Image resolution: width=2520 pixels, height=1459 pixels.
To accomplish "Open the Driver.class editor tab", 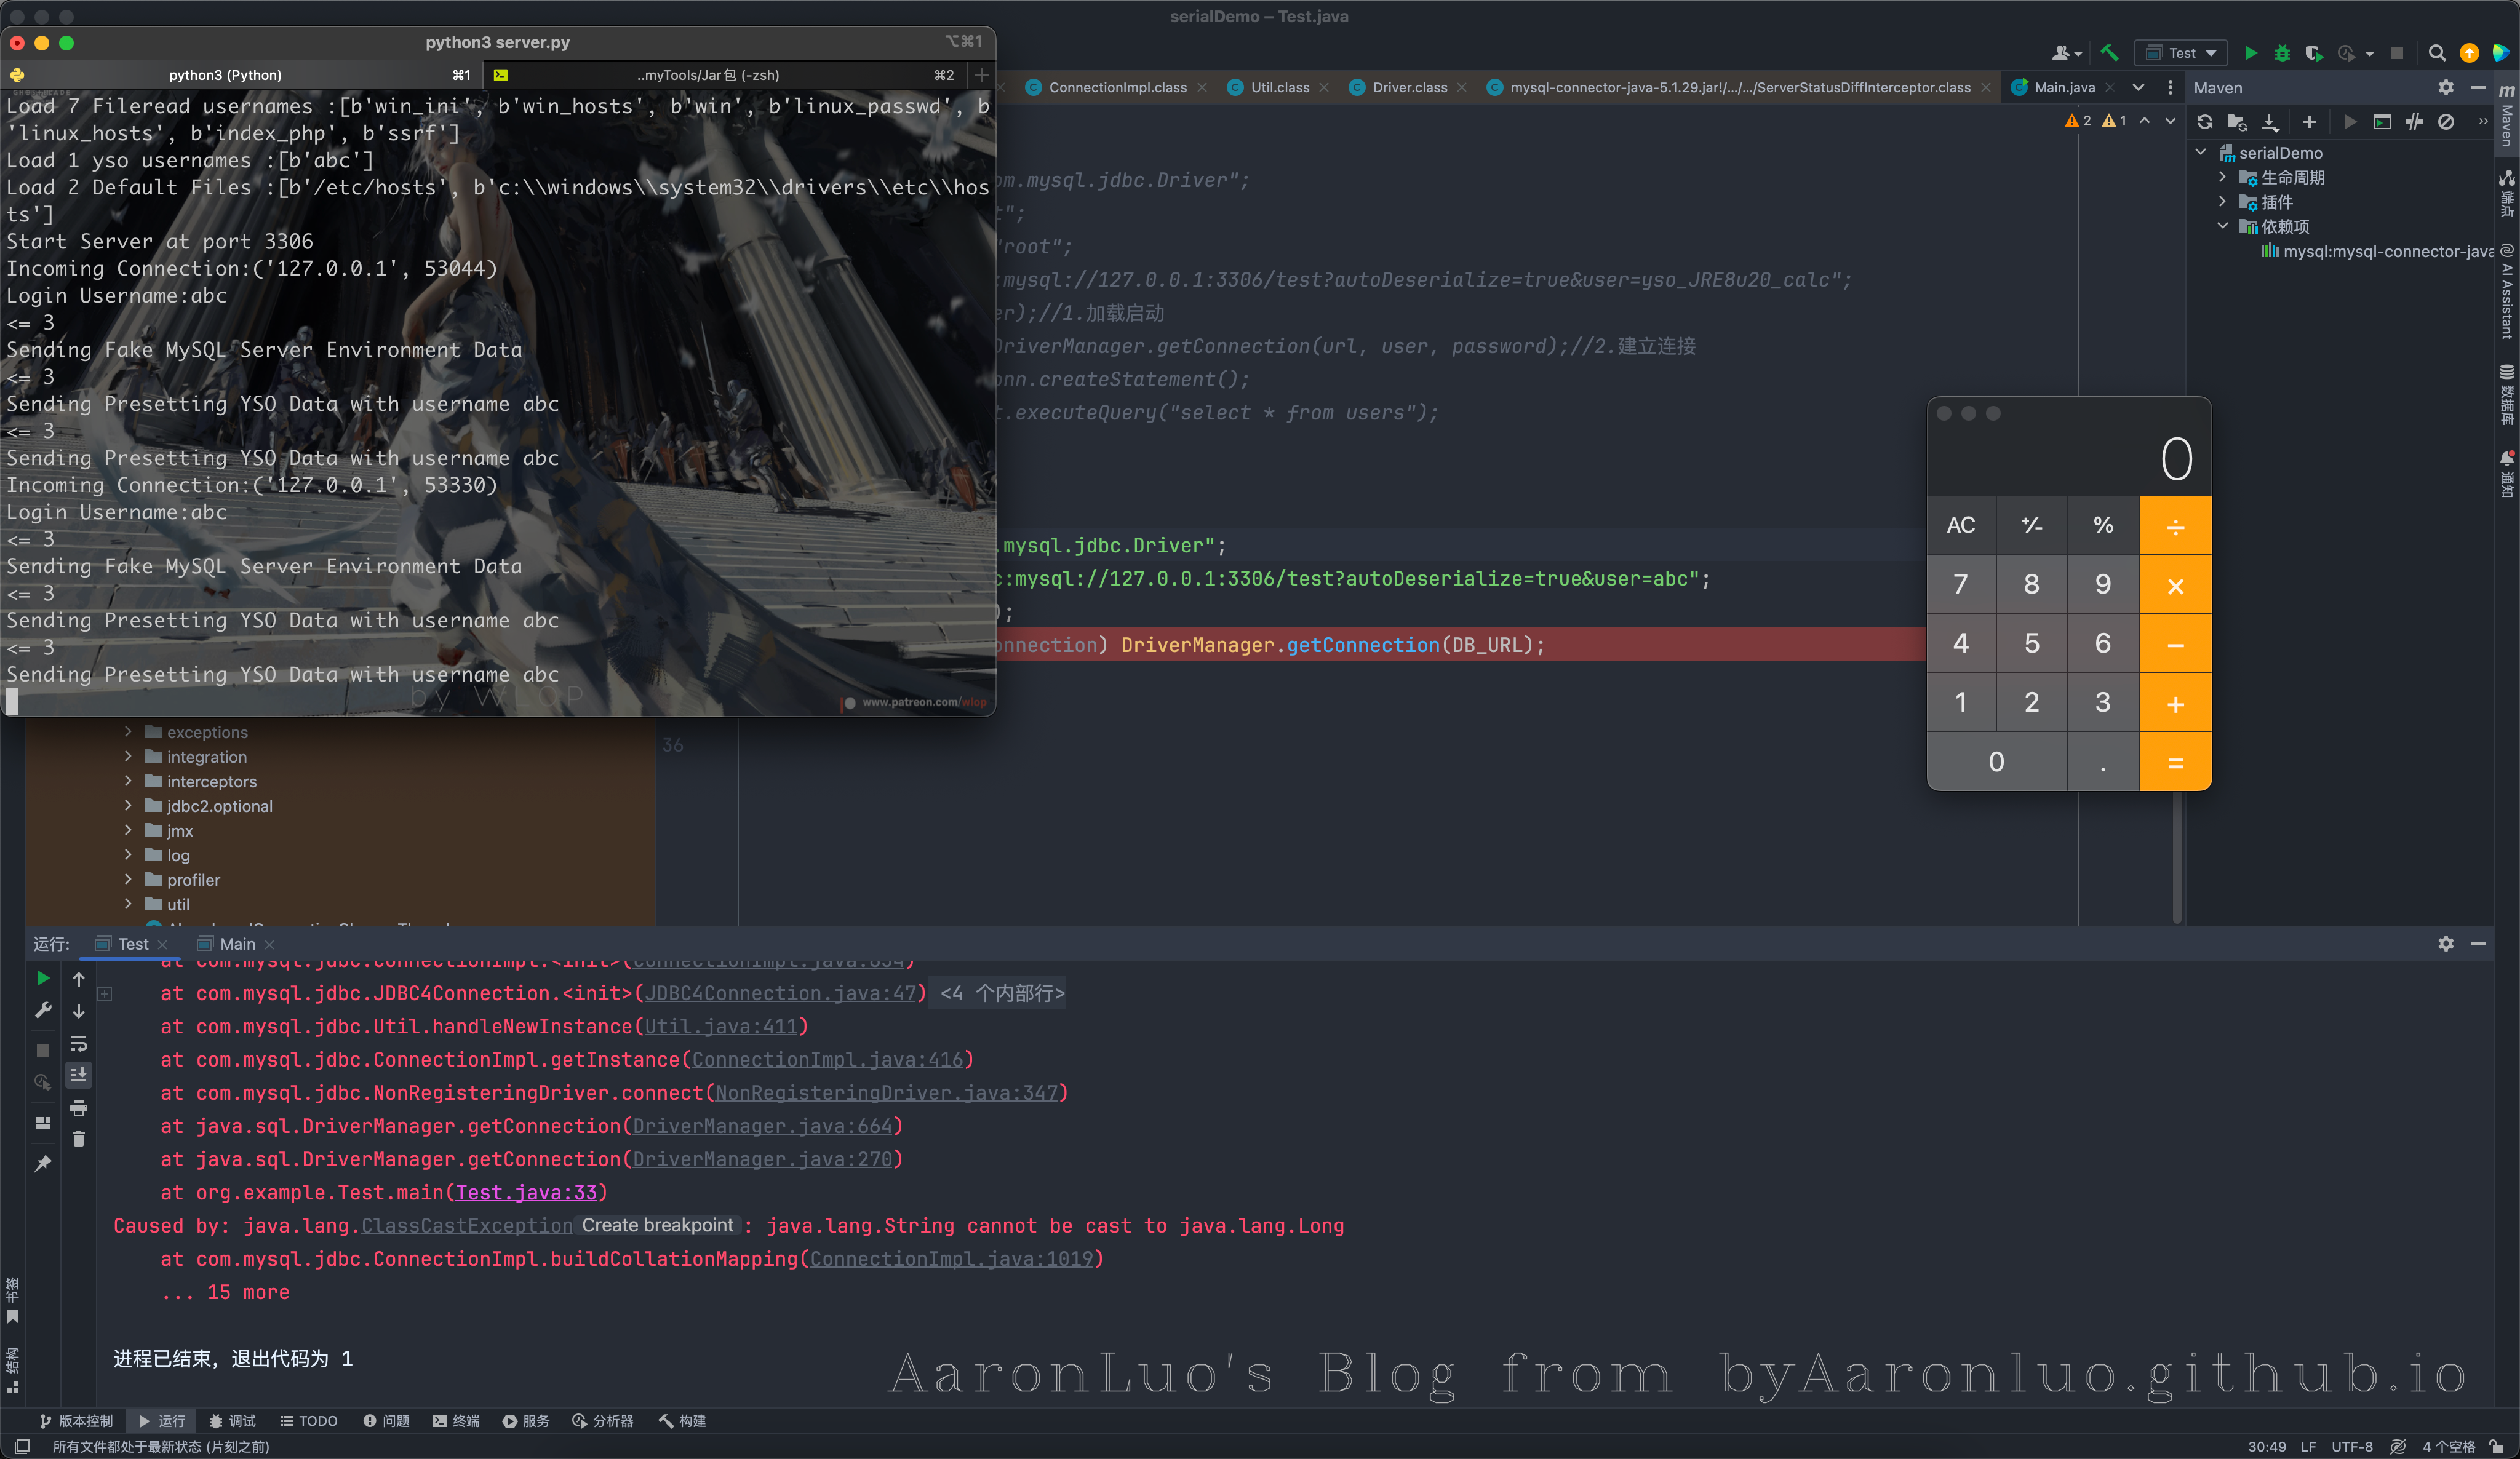I will [x=1409, y=88].
